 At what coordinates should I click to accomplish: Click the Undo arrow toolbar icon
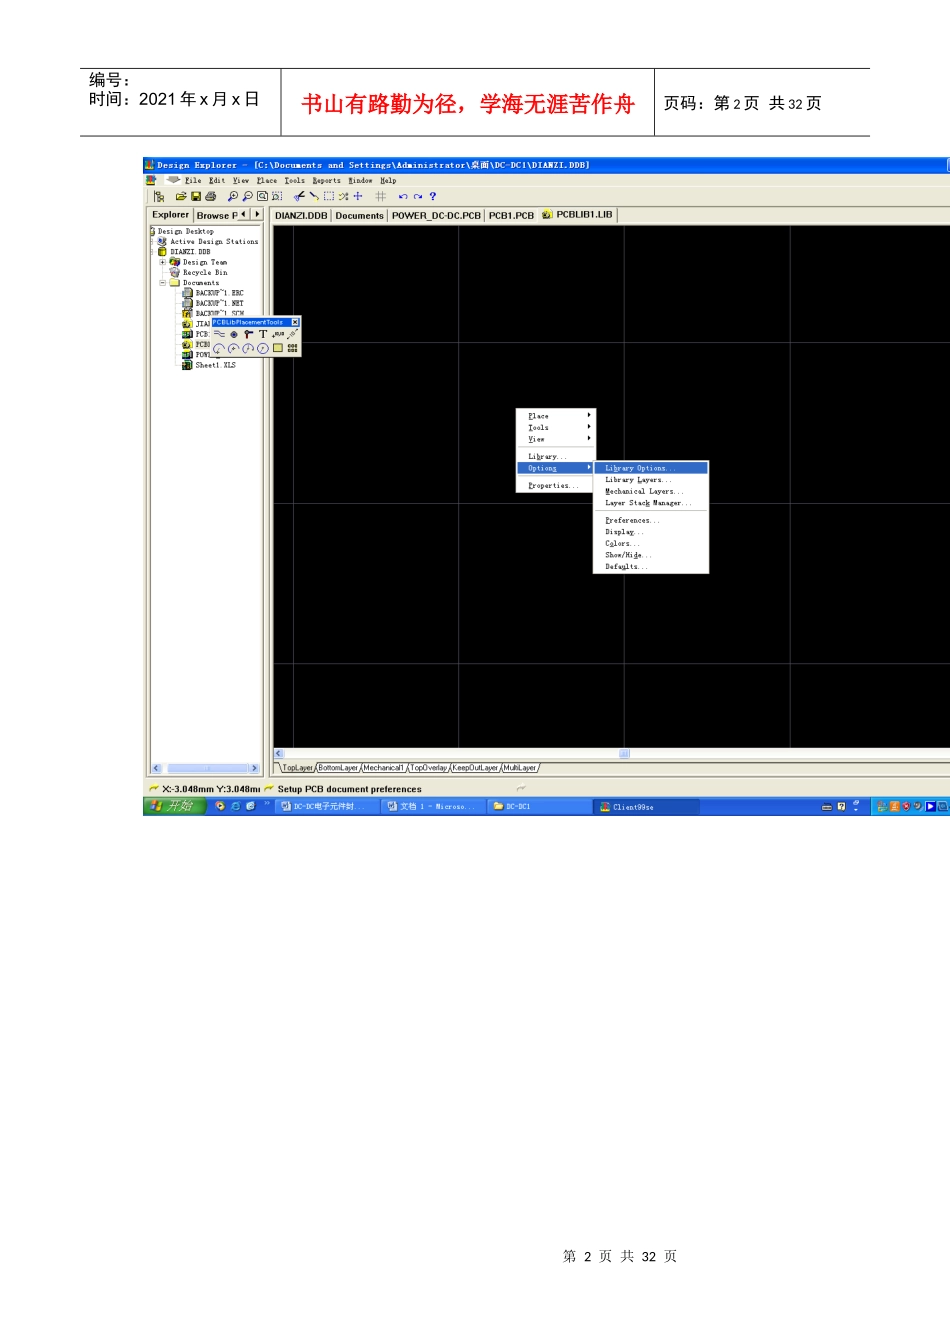[403, 197]
